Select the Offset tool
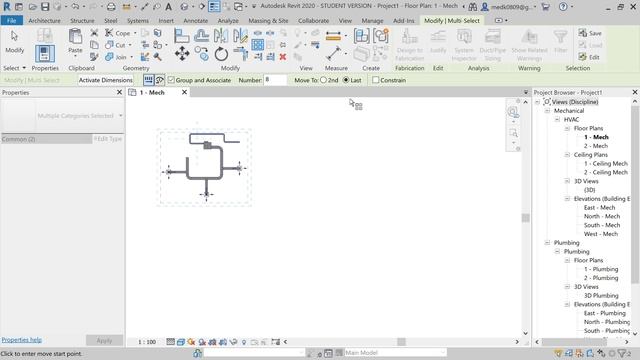The image size is (640, 360). 202,36
